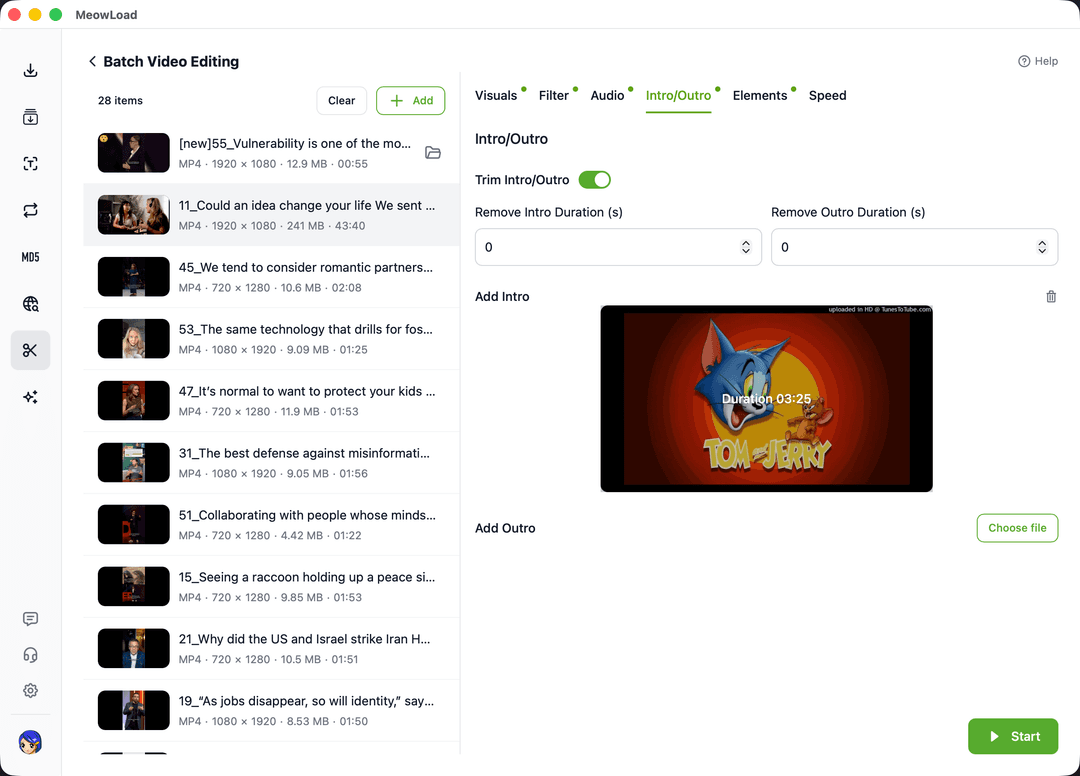Image resolution: width=1080 pixels, height=776 pixels.
Task: Open the batch download sidebar icon
Action: (x=30, y=117)
